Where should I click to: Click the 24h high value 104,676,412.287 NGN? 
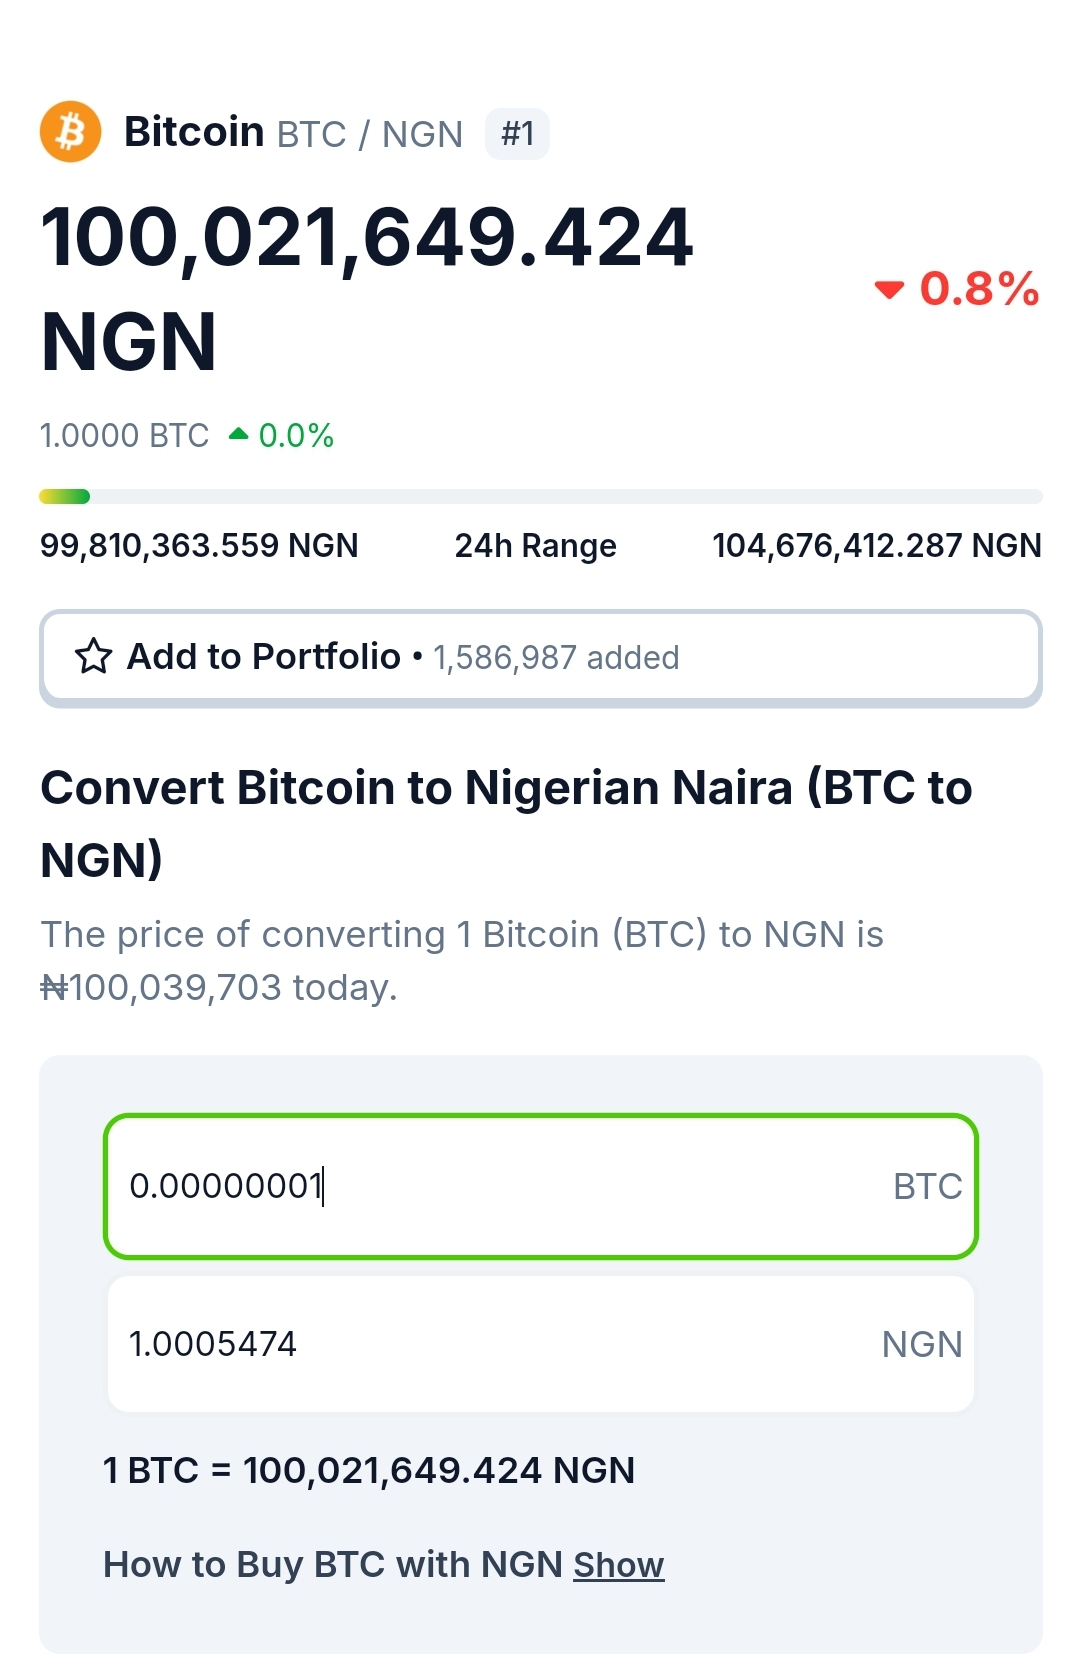tap(876, 546)
